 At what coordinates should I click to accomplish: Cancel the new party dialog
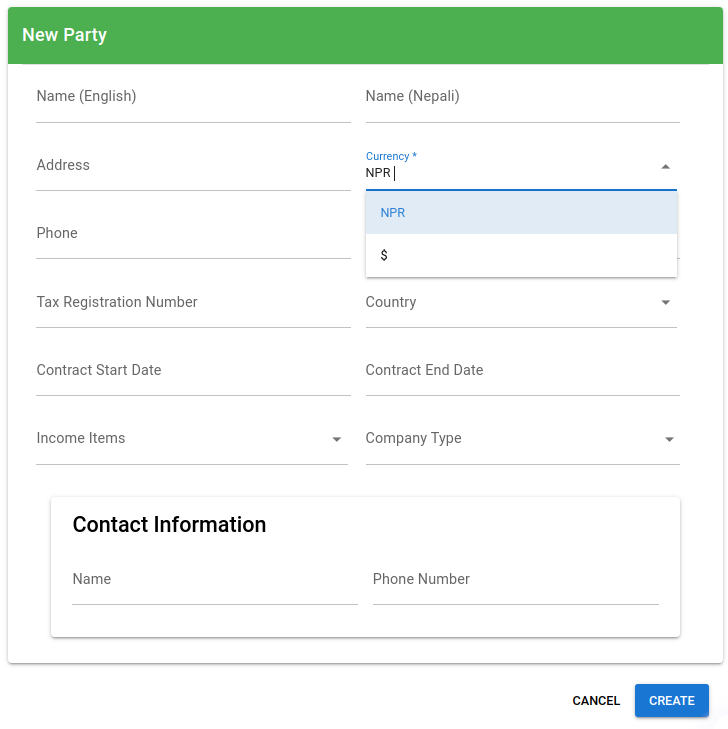coord(596,701)
